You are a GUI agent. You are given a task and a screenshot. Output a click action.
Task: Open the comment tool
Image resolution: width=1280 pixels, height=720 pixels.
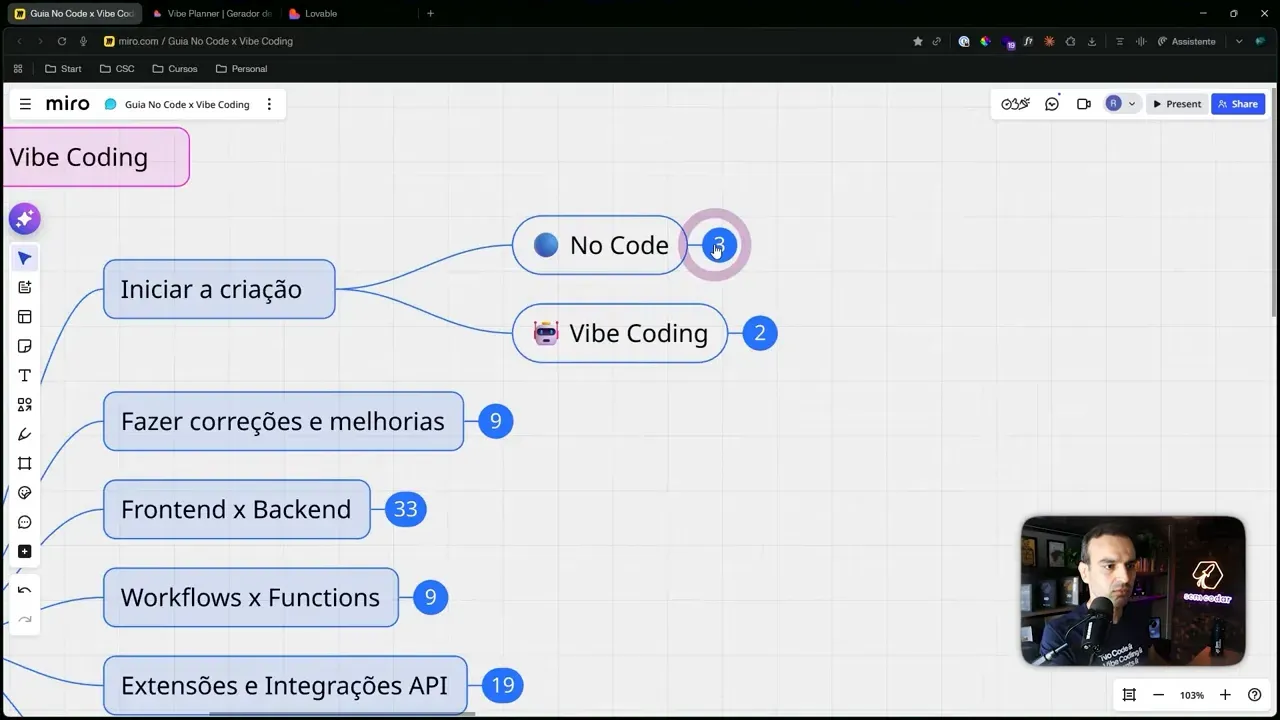tap(24, 521)
